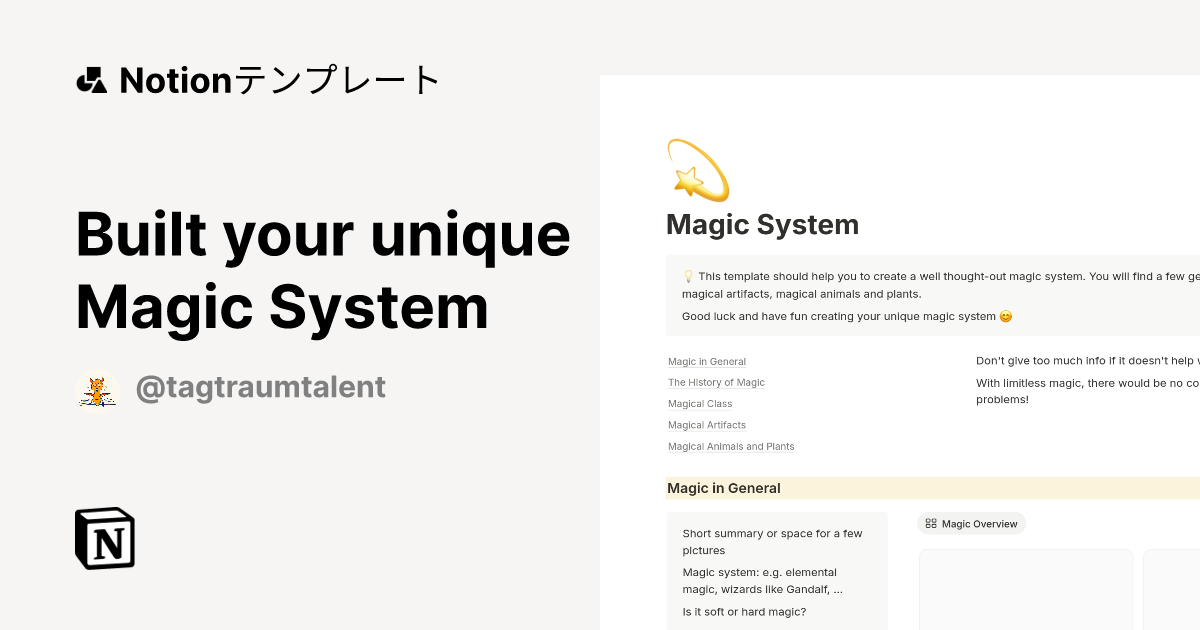This screenshot has height=630, width=1200.
Task: Click the @tagtraumtalent creator handle
Action: point(260,388)
